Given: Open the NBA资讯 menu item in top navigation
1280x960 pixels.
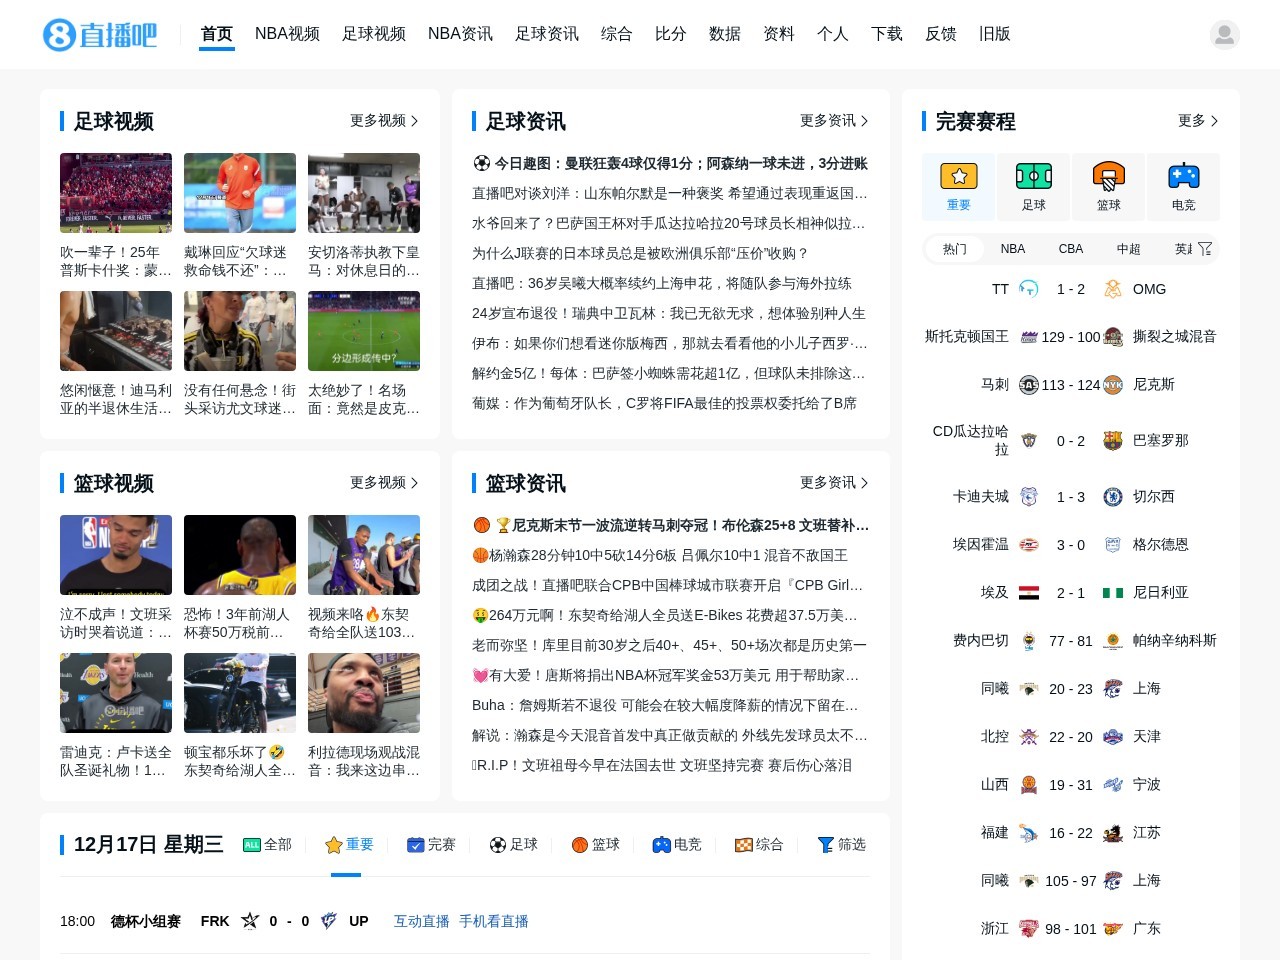Looking at the screenshot, I should [x=460, y=33].
